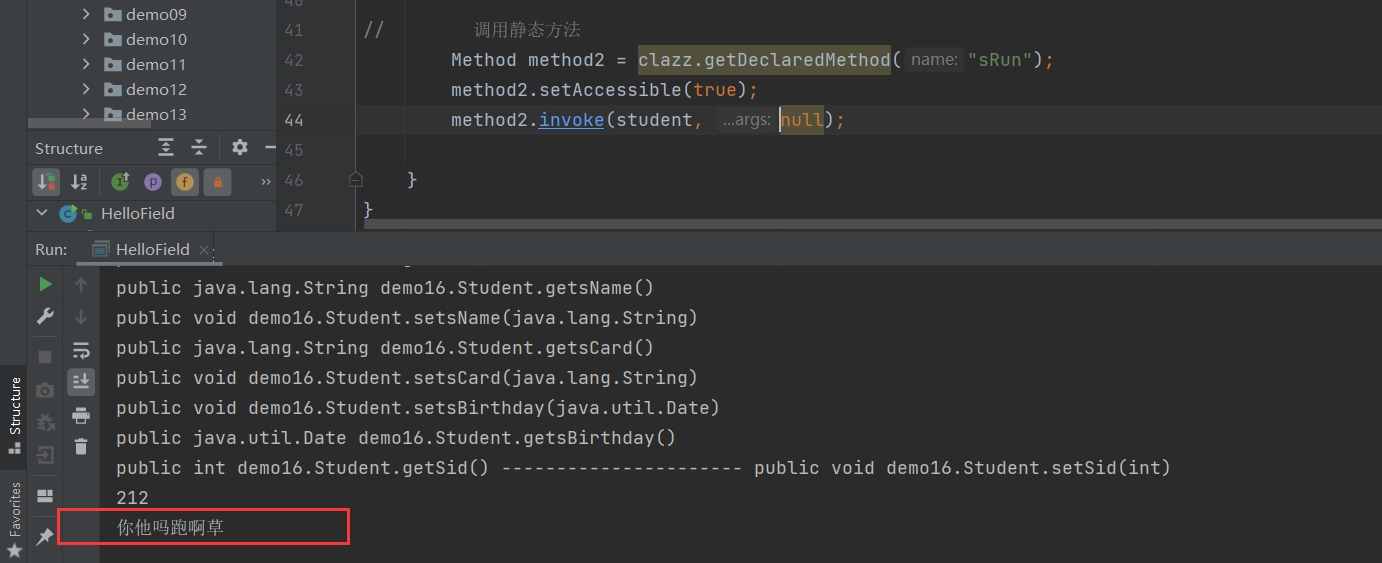Click Up the Stack Trace arrow

(x=81, y=285)
